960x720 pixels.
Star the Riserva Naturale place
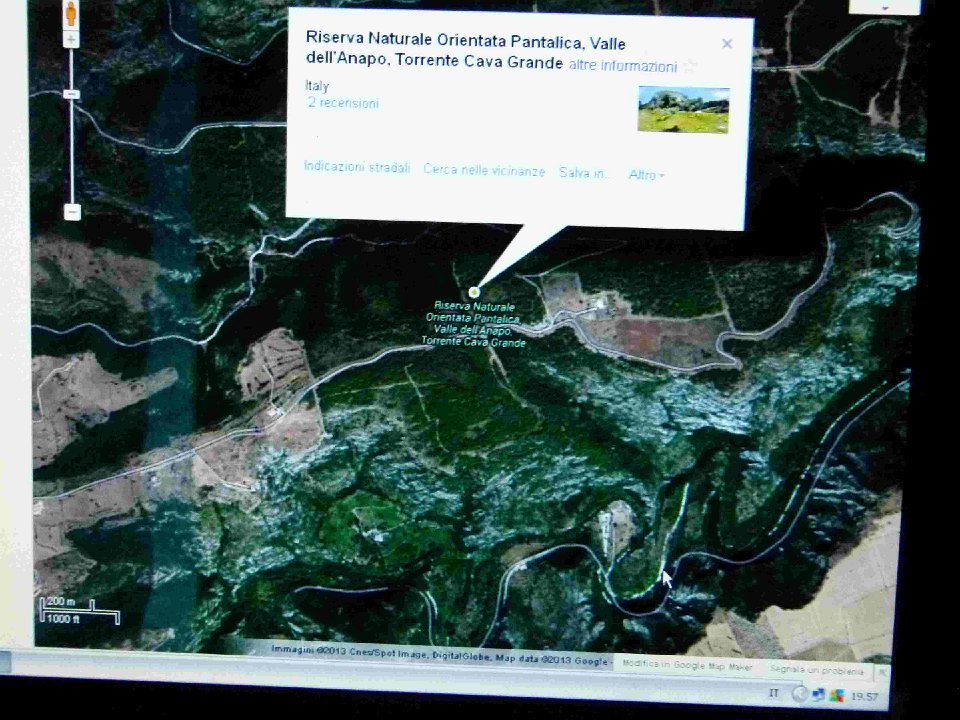pyautogui.click(x=690, y=66)
